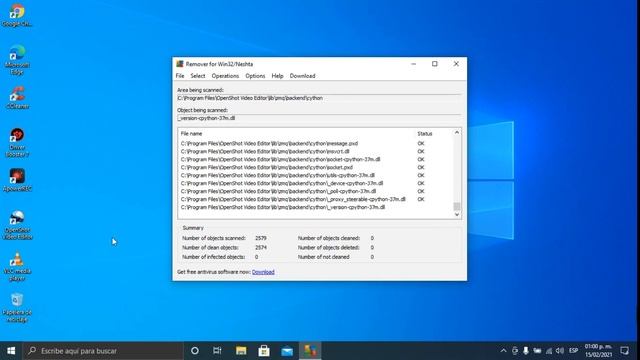Click the microphone tray icon
The height and width of the screenshot is (360, 640).
(x=526, y=351)
